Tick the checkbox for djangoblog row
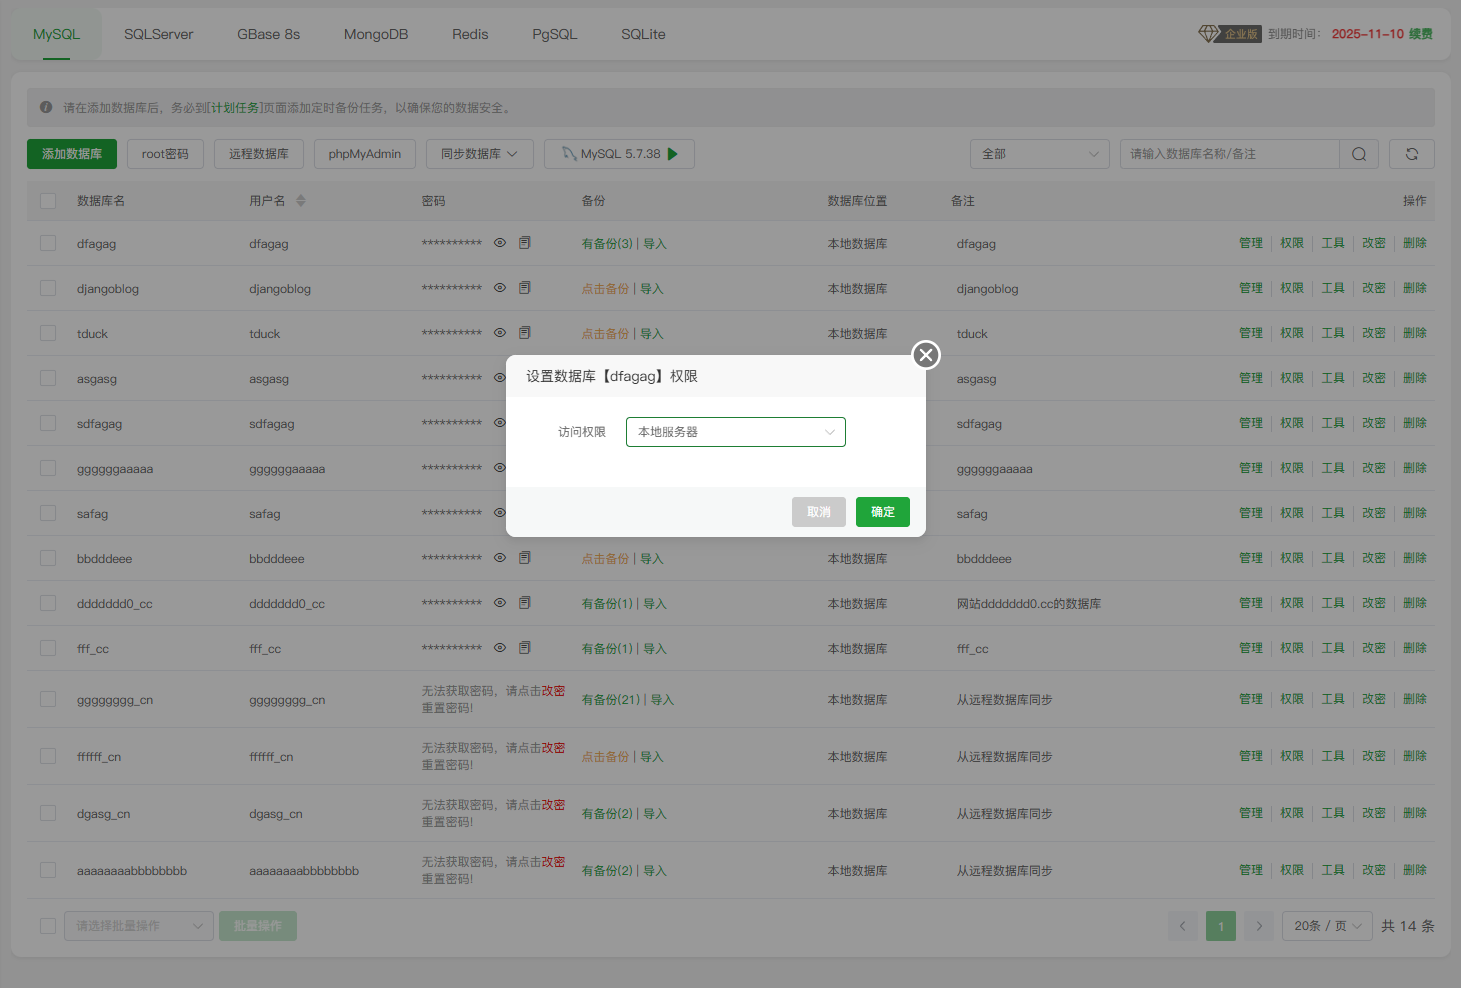The height and width of the screenshot is (988, 1461). (48, 288)
